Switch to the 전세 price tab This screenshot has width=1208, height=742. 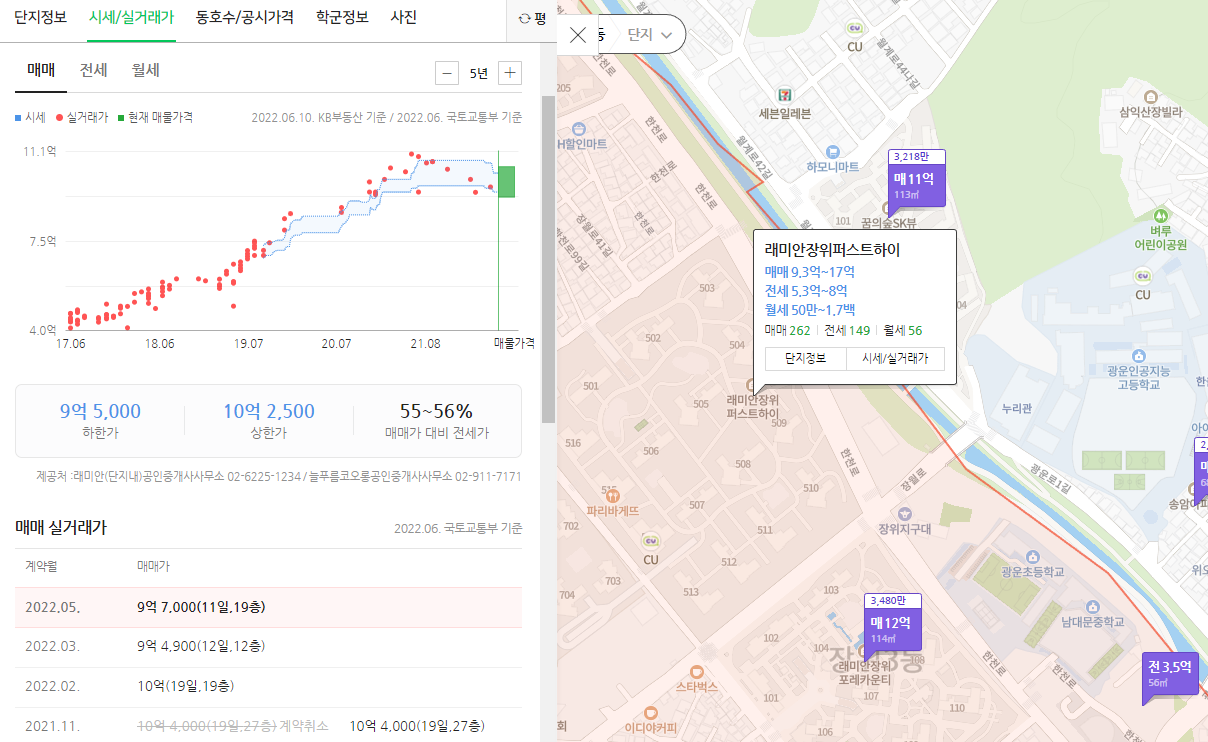coord(94,70)
